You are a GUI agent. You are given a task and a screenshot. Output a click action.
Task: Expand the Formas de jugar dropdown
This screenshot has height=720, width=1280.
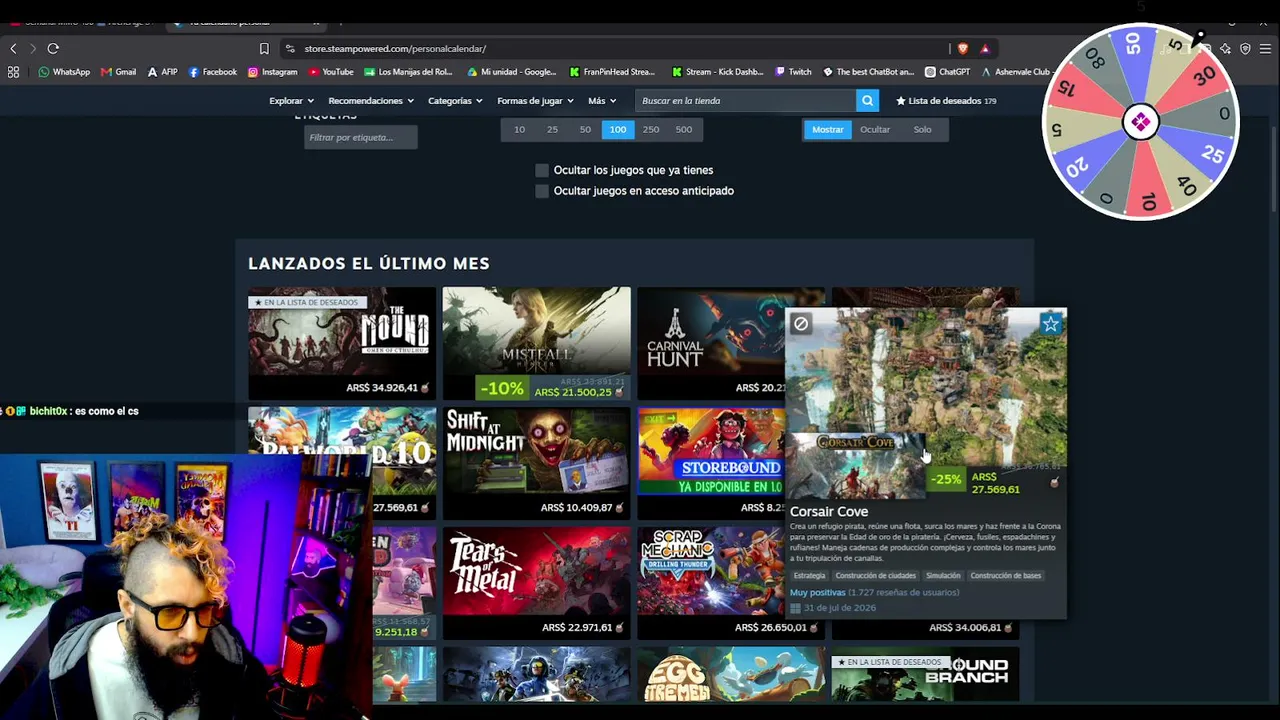tap(535, 101)
